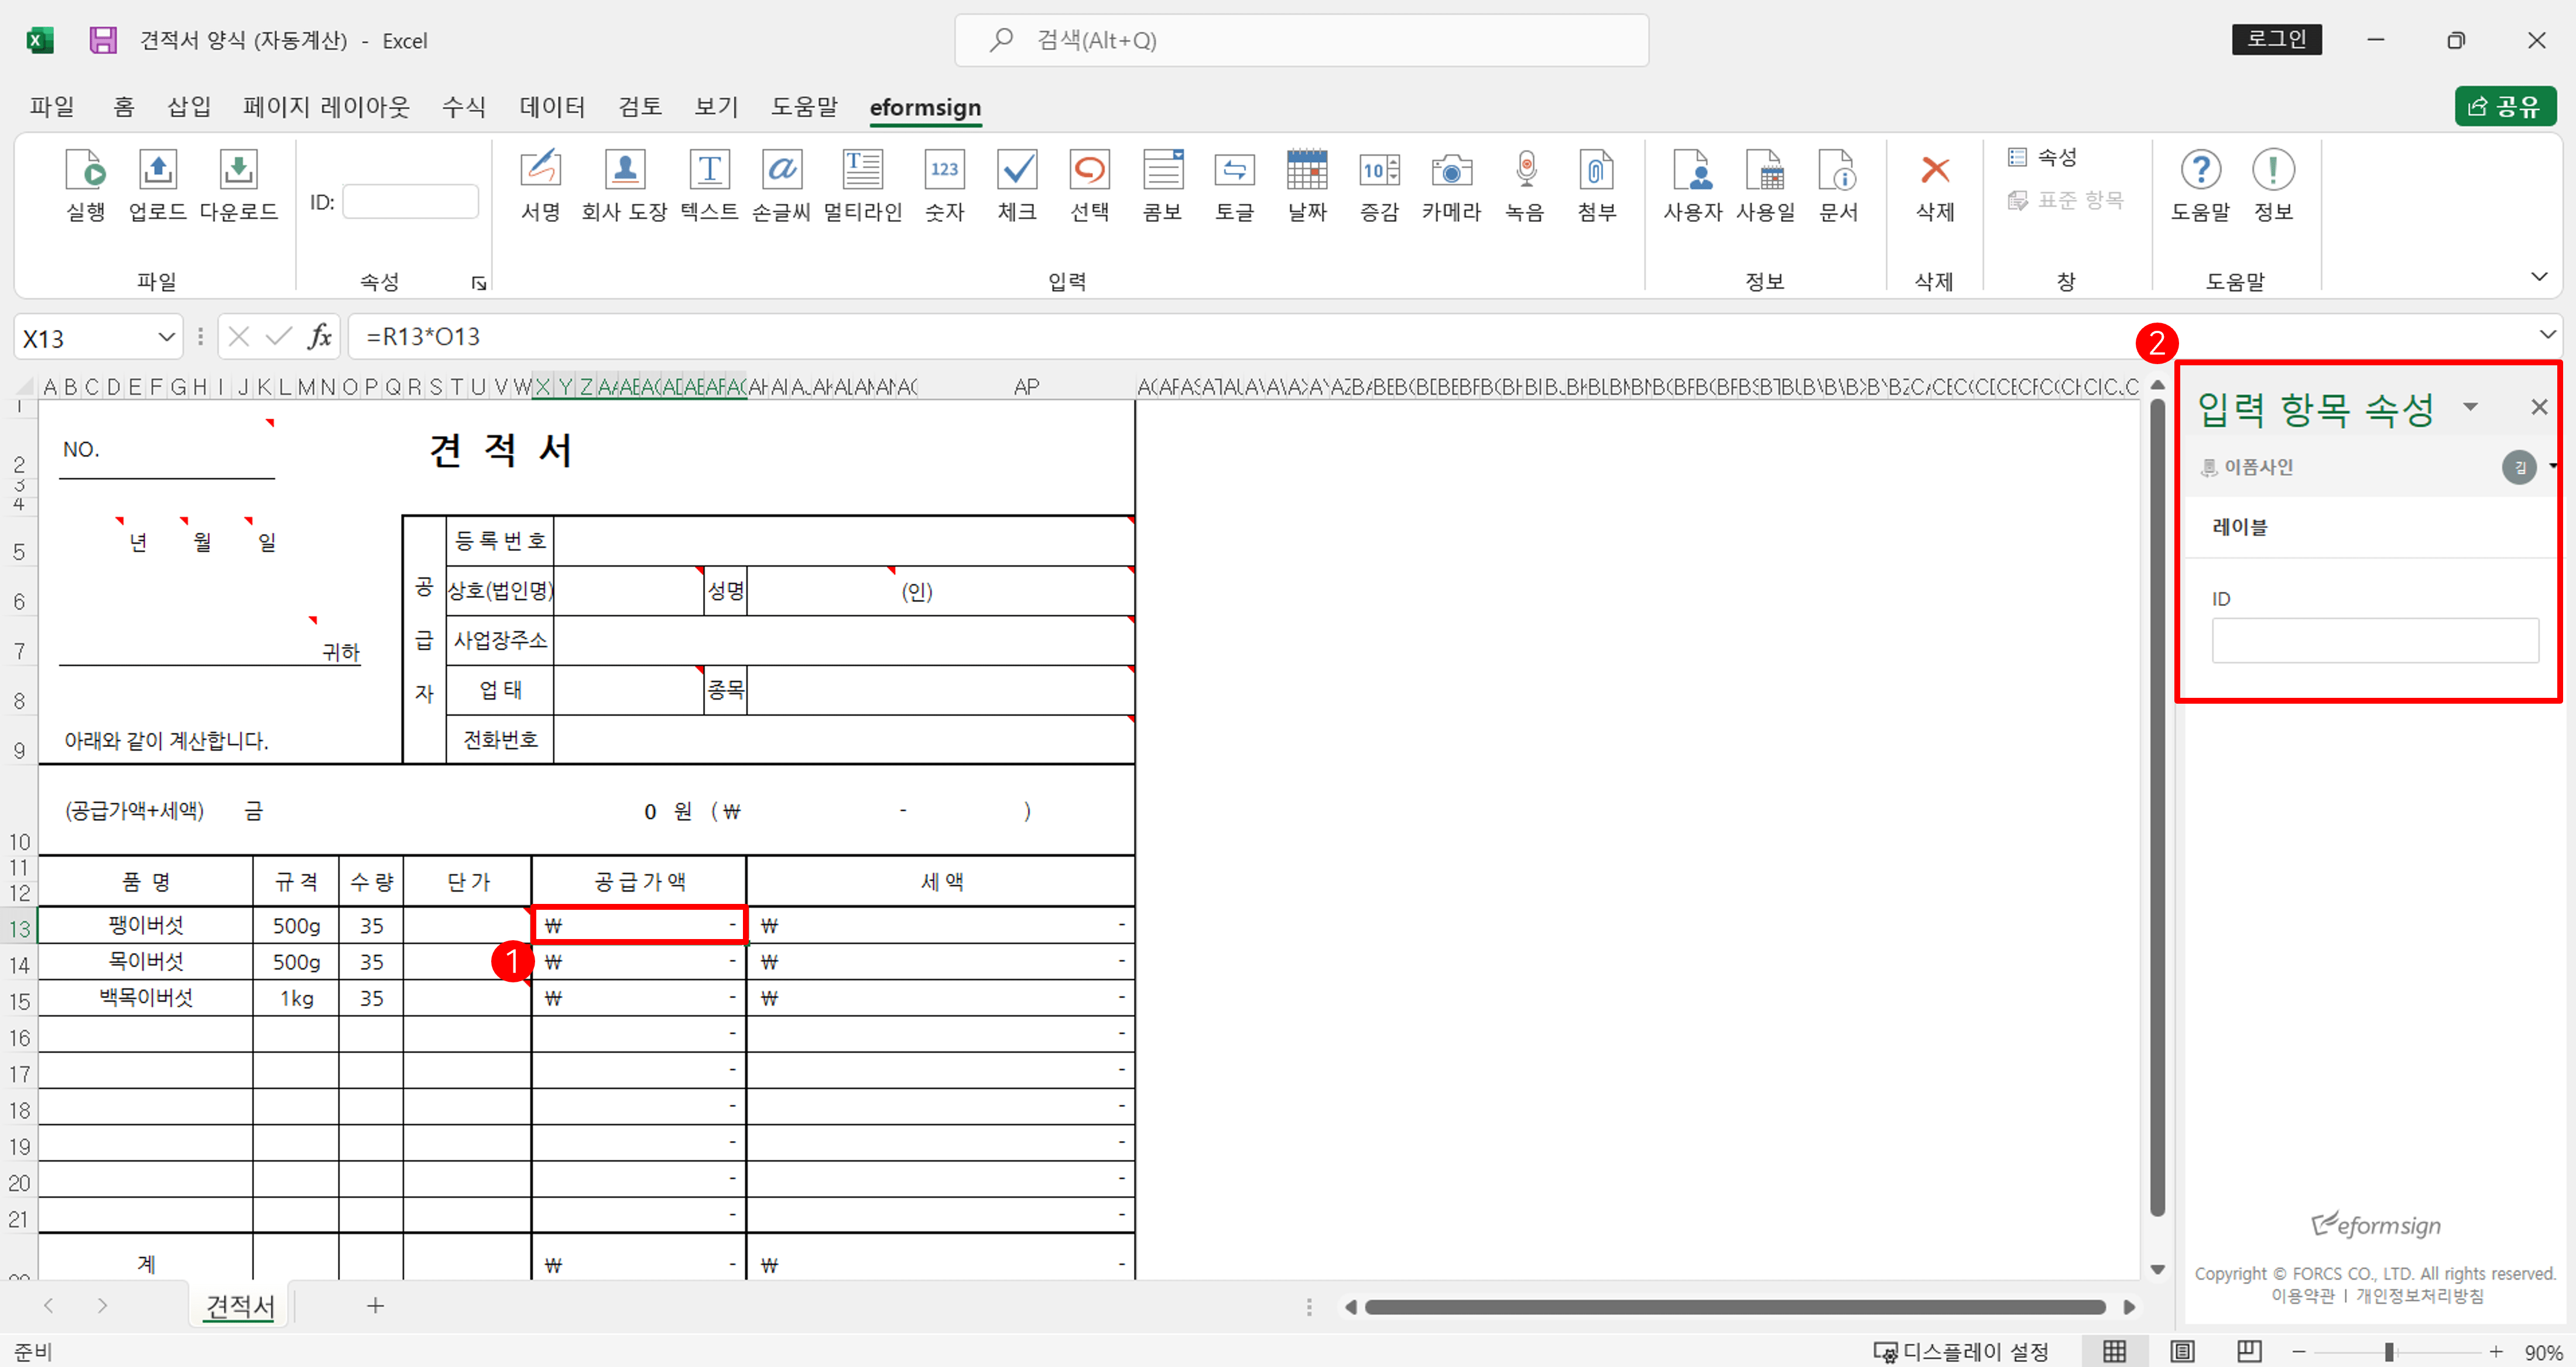Click the zoom out minus button
The image size is (2576, 1367).
(x=2299, y=1351)
